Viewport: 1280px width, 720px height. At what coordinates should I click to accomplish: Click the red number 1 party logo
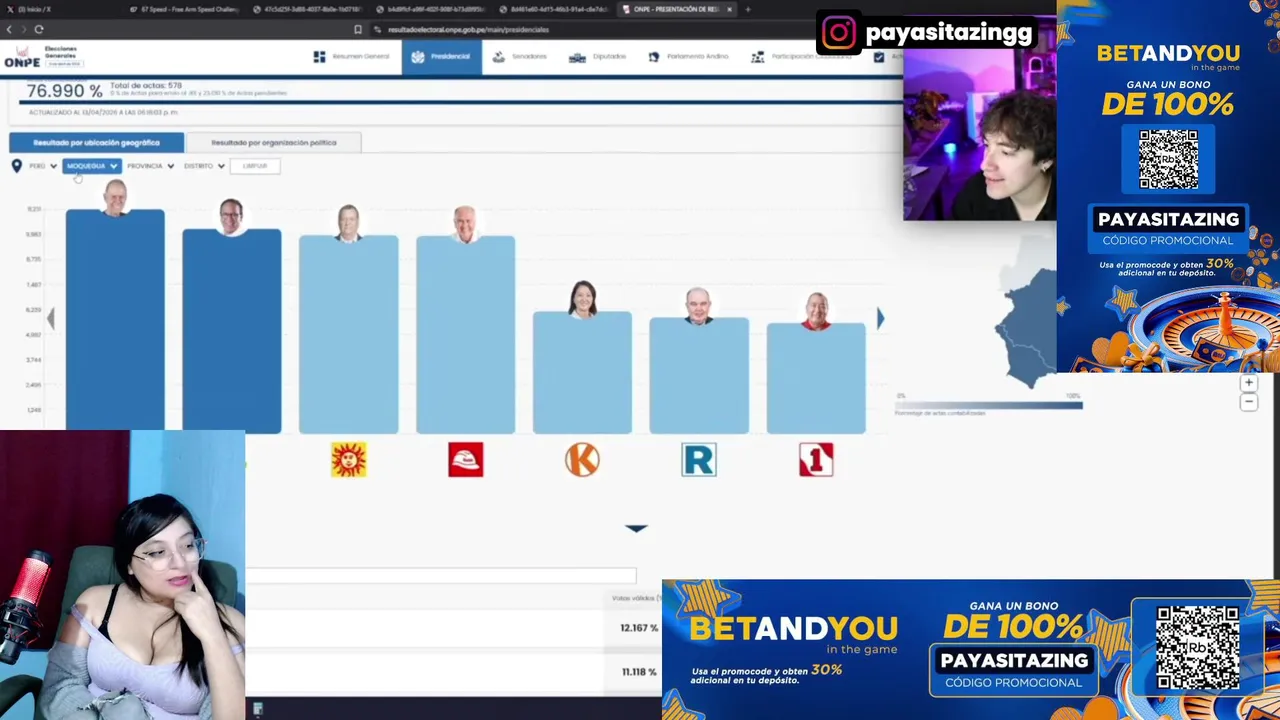tap(816, 459)
